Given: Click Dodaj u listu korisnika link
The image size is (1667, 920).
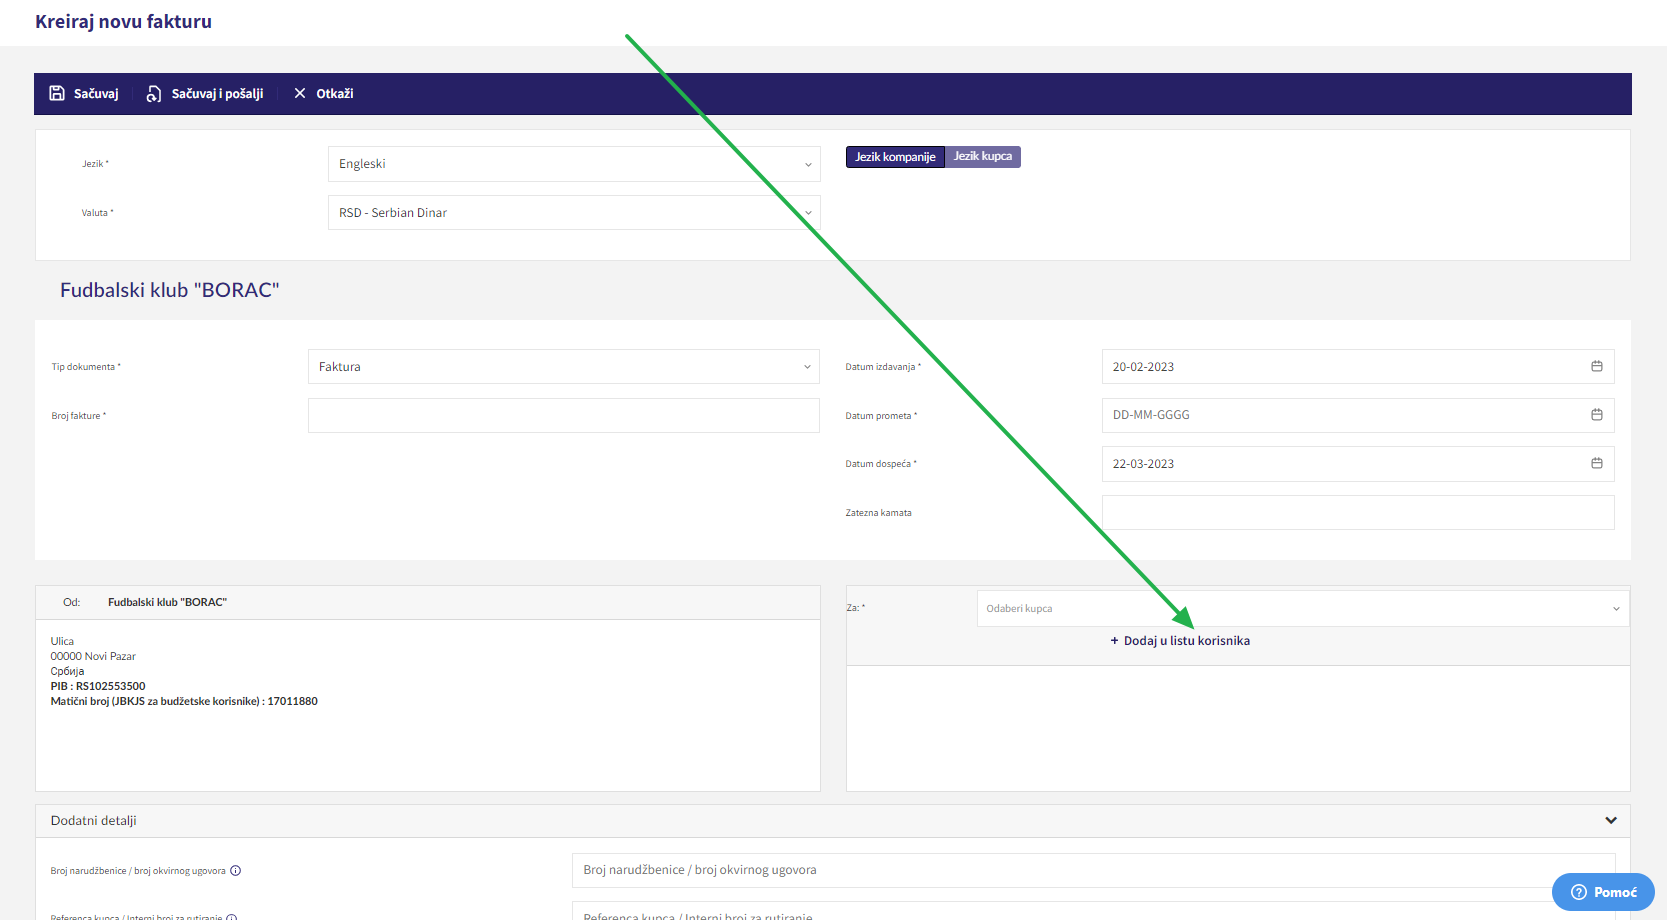Looking at the screenshot, I should pyautogui.click(x=1180, y=641).
